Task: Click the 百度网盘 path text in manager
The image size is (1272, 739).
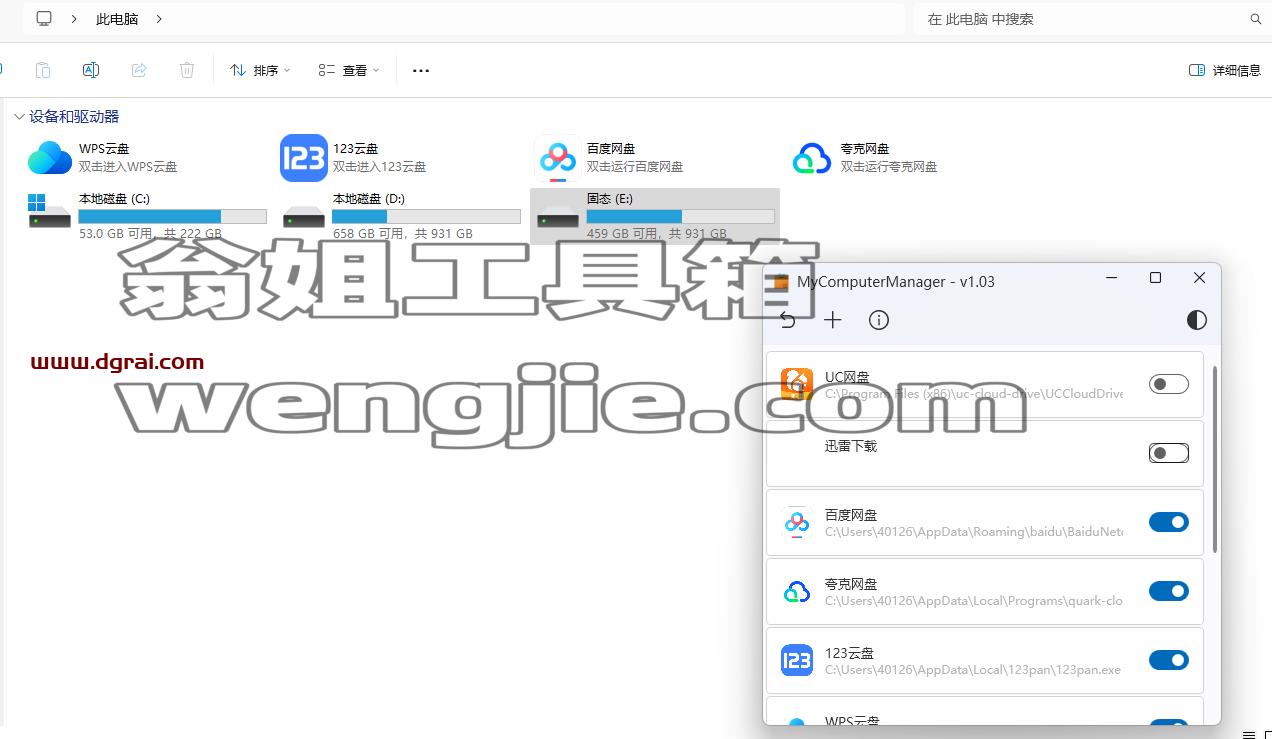Action: pyautogui.click(x=974, y=532)
